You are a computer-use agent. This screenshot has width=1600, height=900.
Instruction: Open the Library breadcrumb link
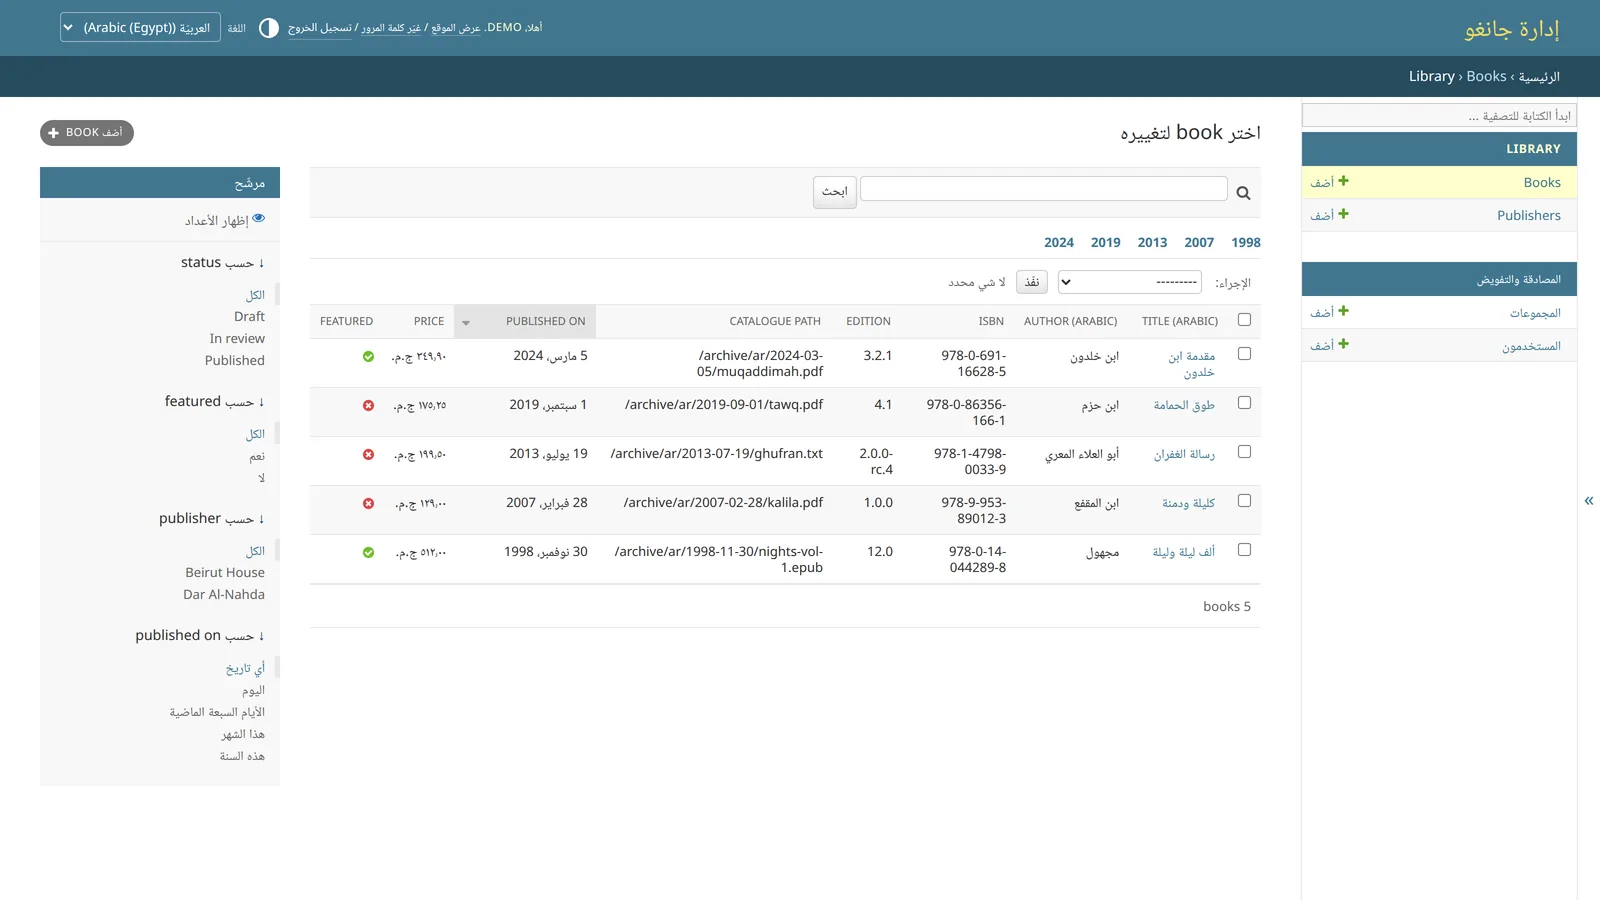click(1432, 76)
